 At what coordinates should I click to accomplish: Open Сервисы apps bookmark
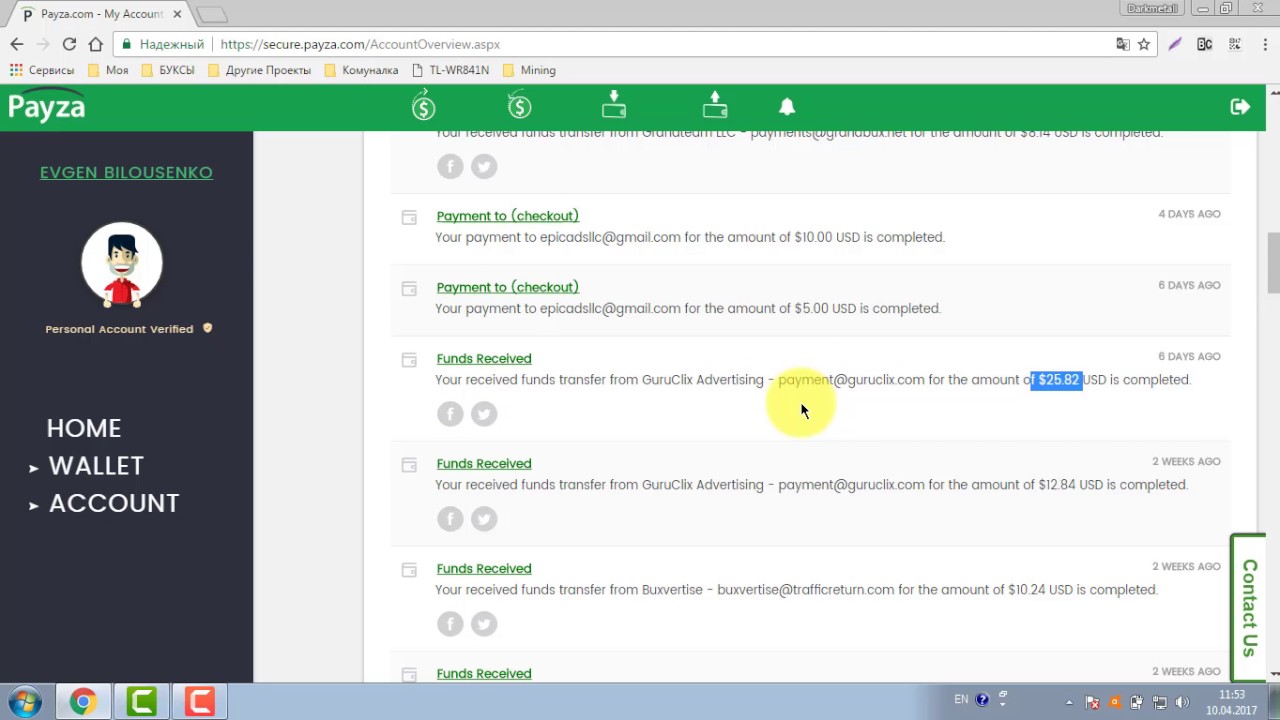42,70
